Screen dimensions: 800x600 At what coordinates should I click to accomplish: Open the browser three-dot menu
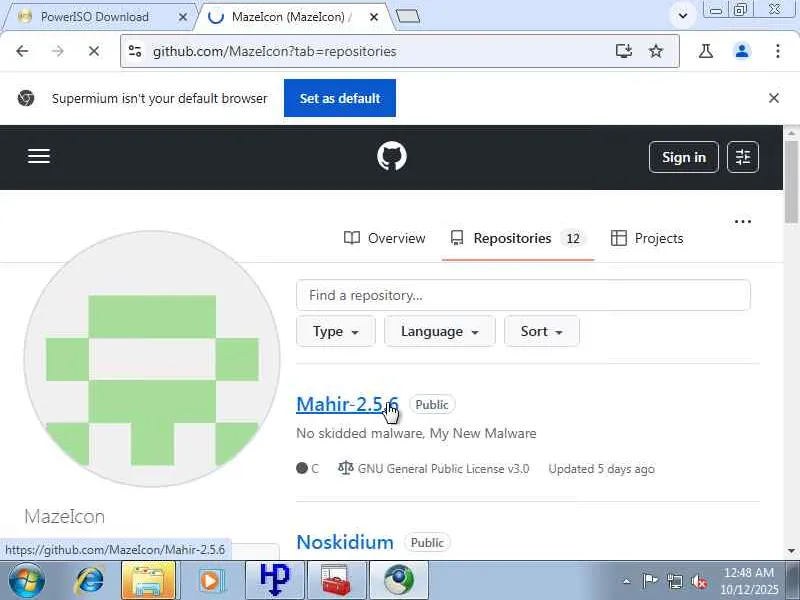(778, 51)
